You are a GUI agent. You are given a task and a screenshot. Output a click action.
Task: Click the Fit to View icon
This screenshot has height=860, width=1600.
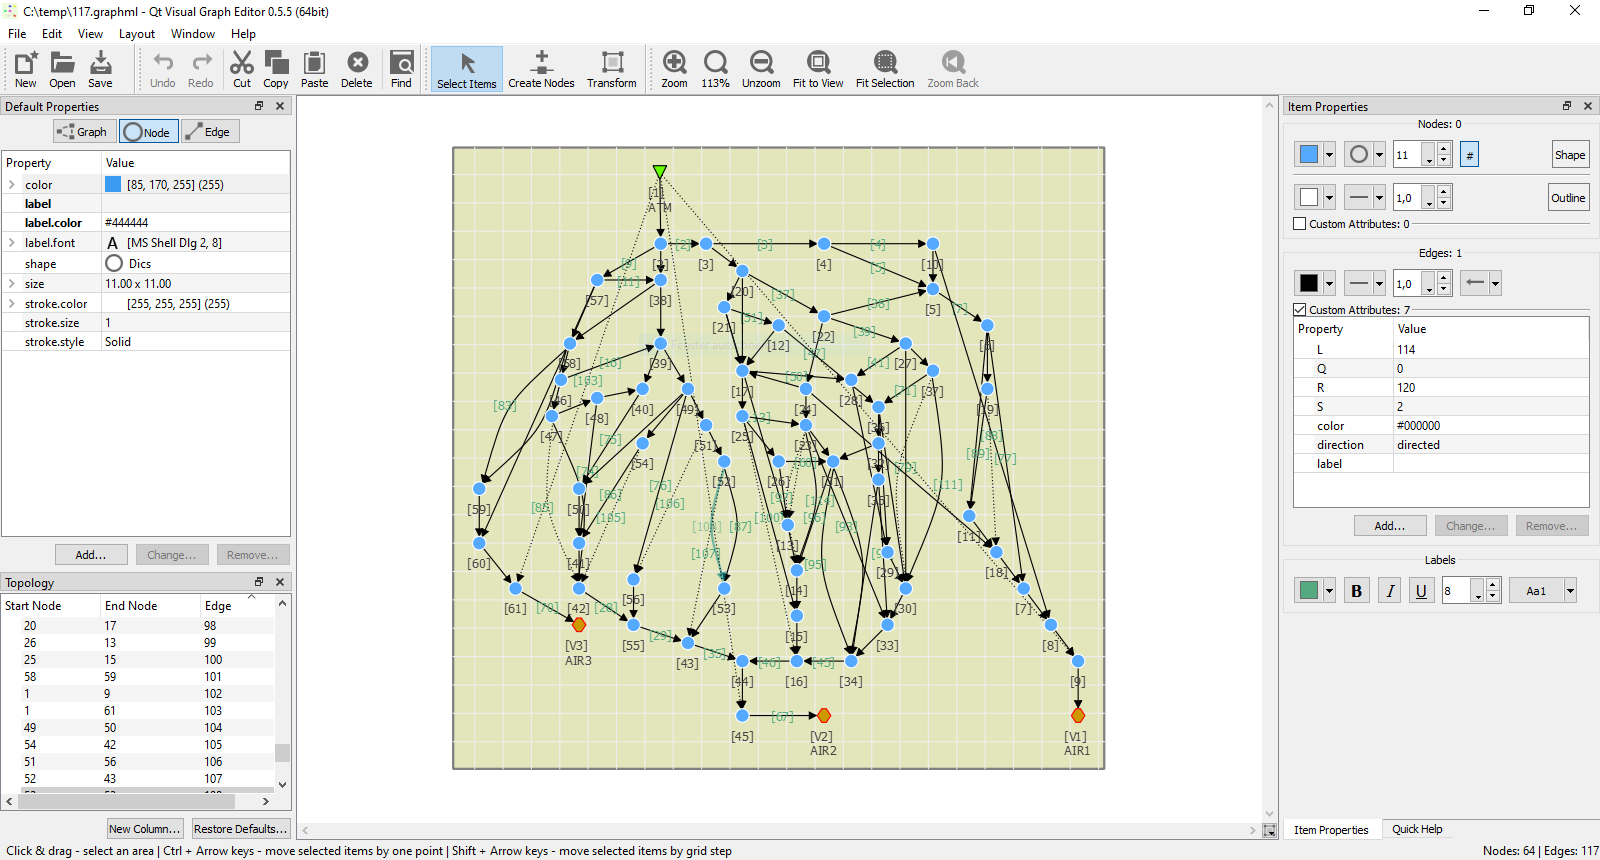[x=818, y=70]
